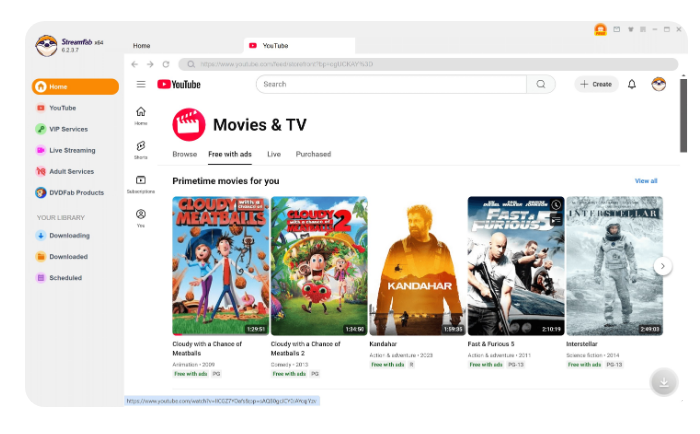The image size is (700, 434).
Task: Open the Purchased tab
Action: (x=313, y=154)
